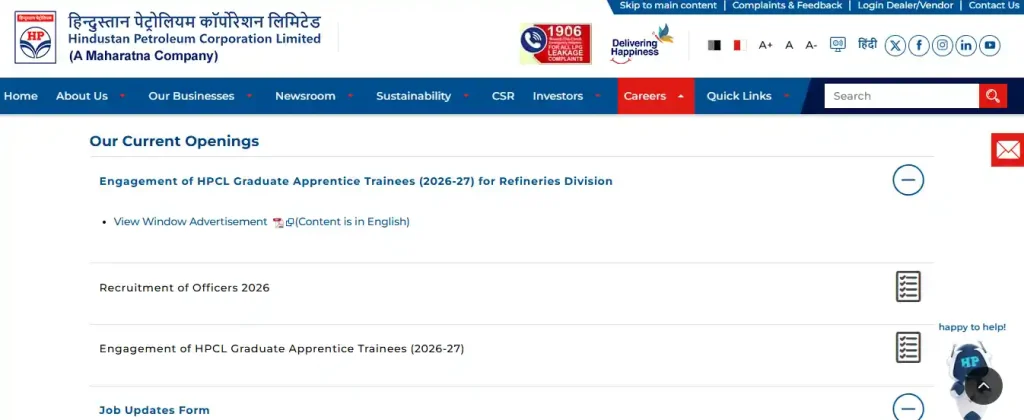Viewport: 1024px width, 420px height.
Task: Open the HPCL Facebook page icon
Action: [918, 45]
